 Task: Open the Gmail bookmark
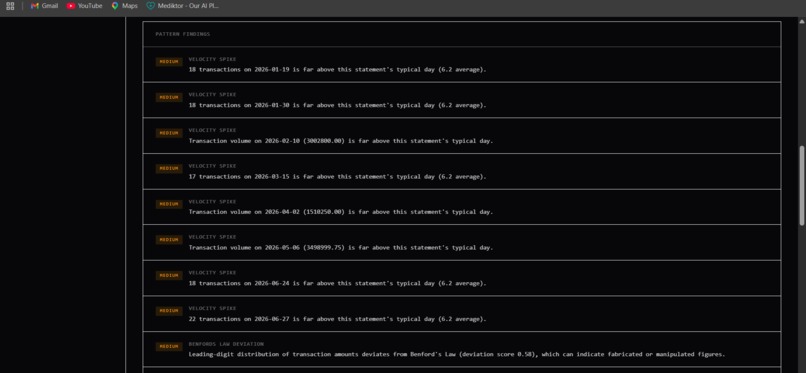coord(44,6)
